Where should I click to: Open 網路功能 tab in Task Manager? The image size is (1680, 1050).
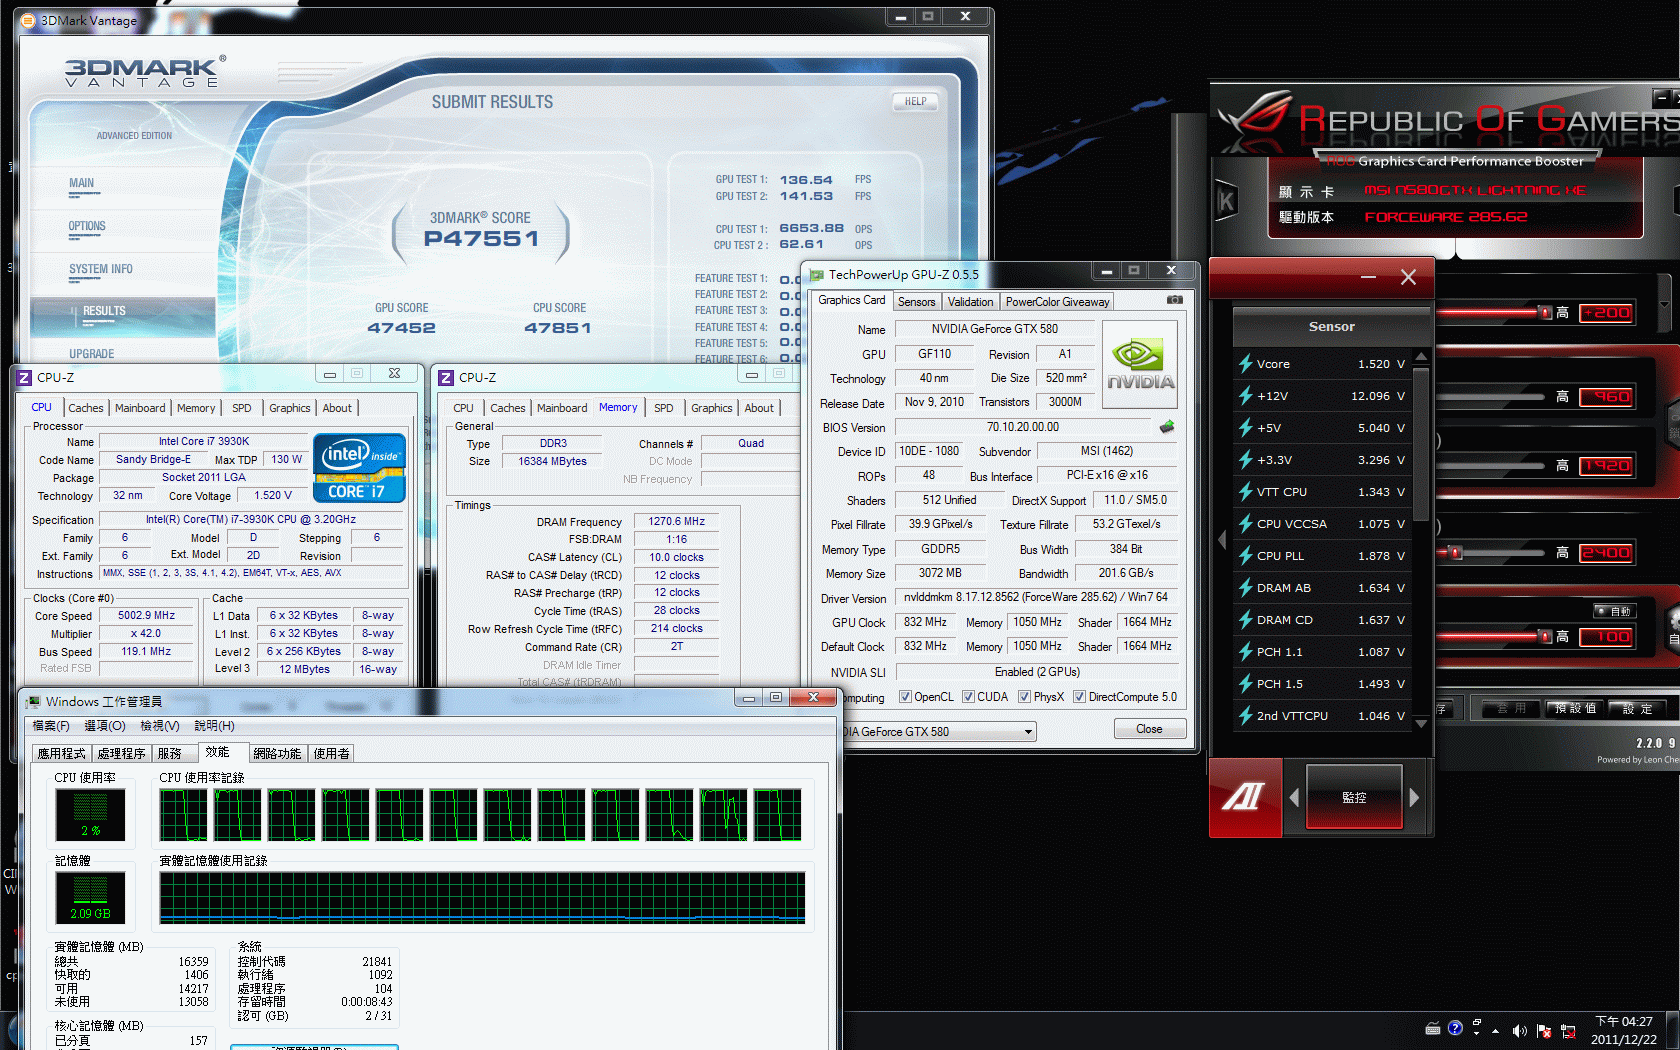[x=277, y=754]
